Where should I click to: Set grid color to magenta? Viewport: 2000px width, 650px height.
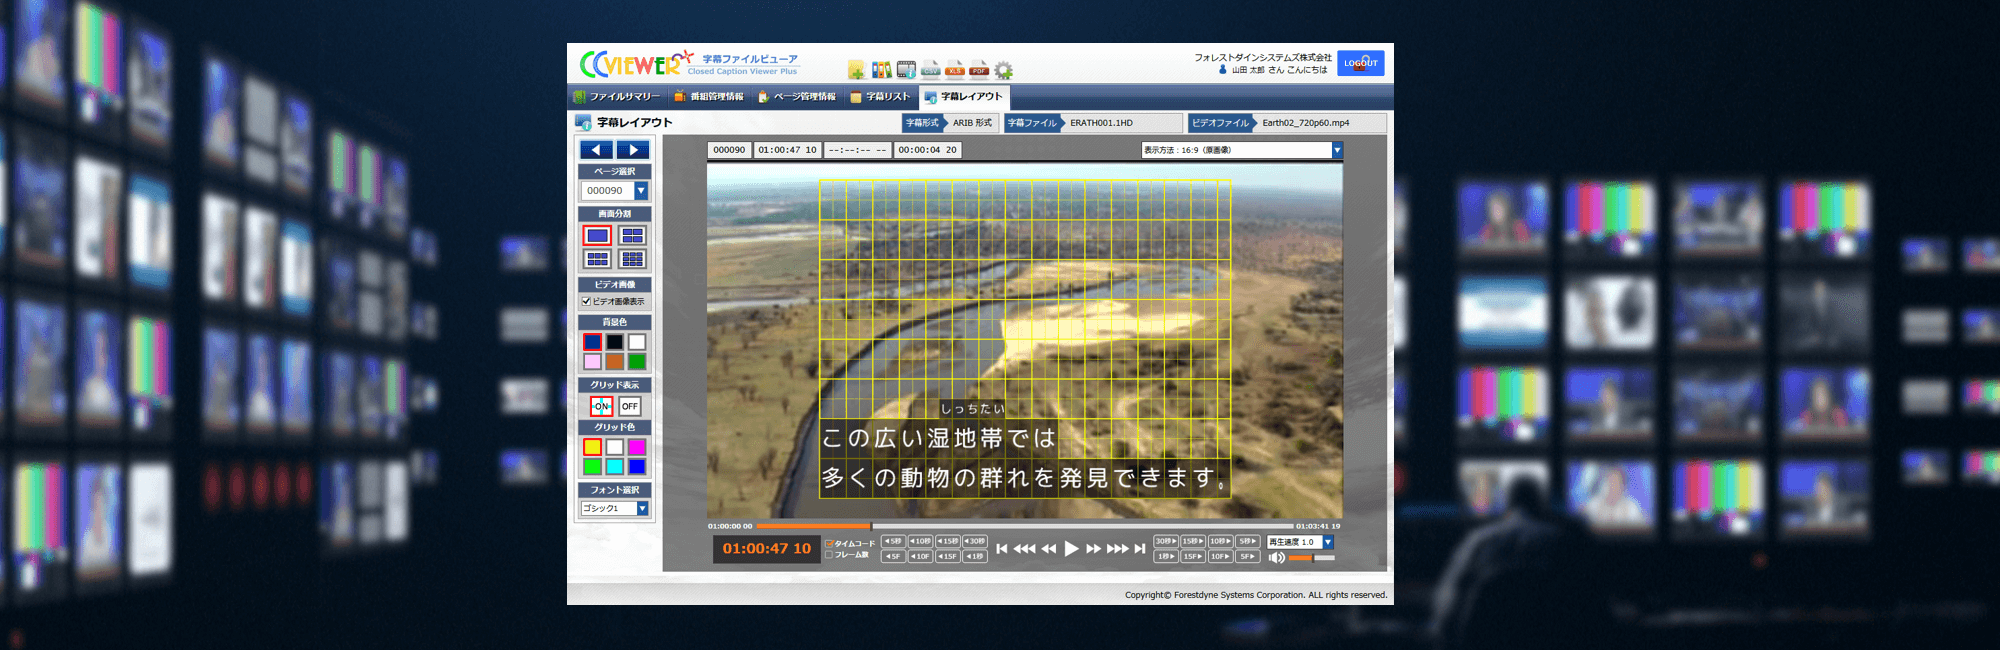[x=637, y=447]
